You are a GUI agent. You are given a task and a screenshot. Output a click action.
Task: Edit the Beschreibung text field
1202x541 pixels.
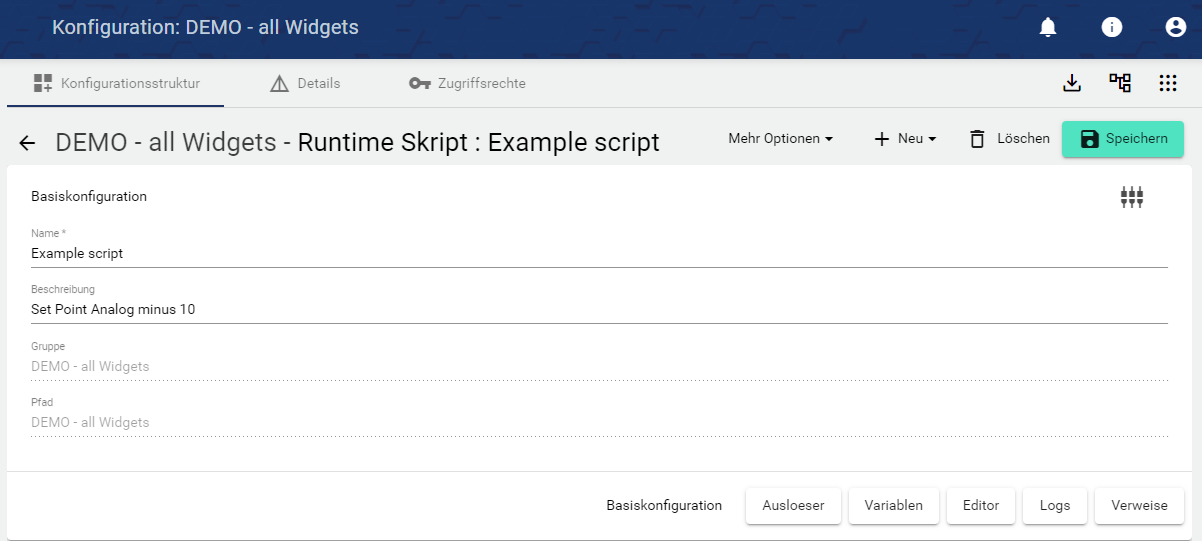click(x=598, y=310)
